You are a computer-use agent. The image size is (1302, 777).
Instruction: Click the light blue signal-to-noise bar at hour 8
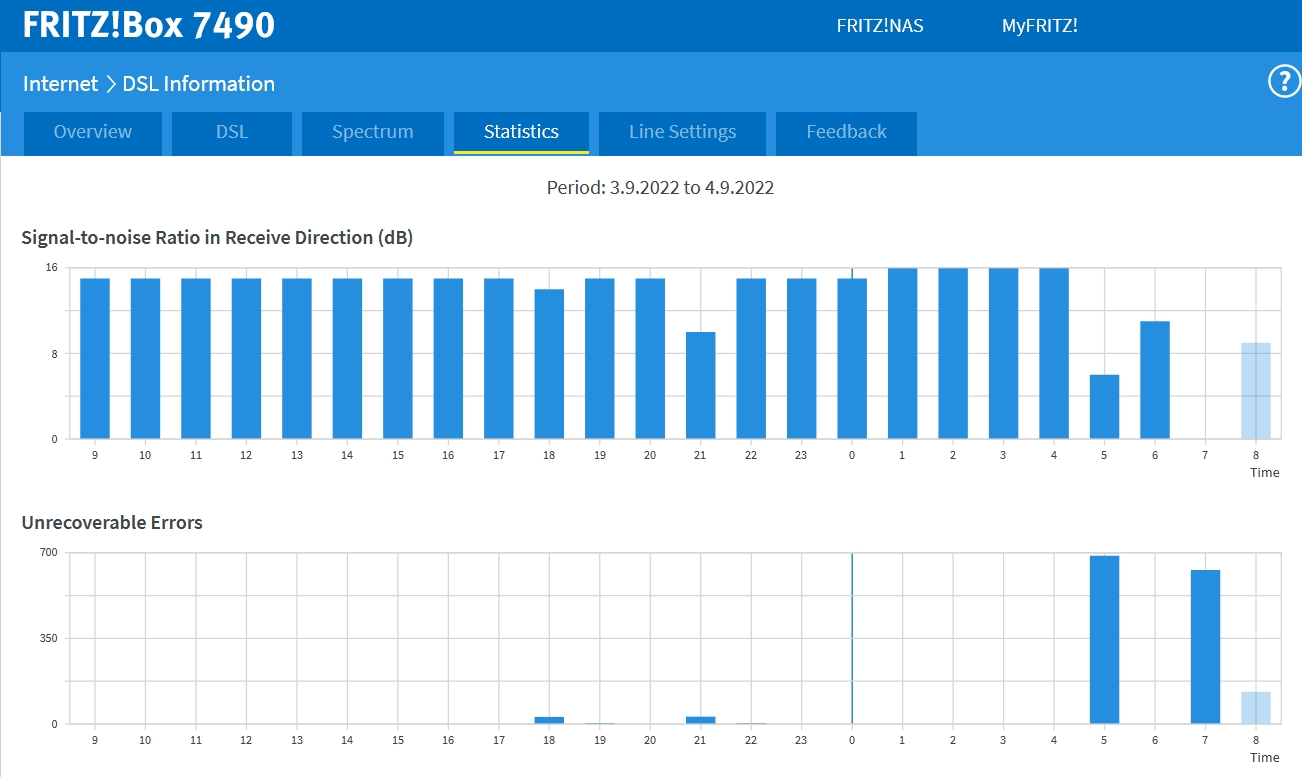pyautogui.click(x=1255, y=390)
